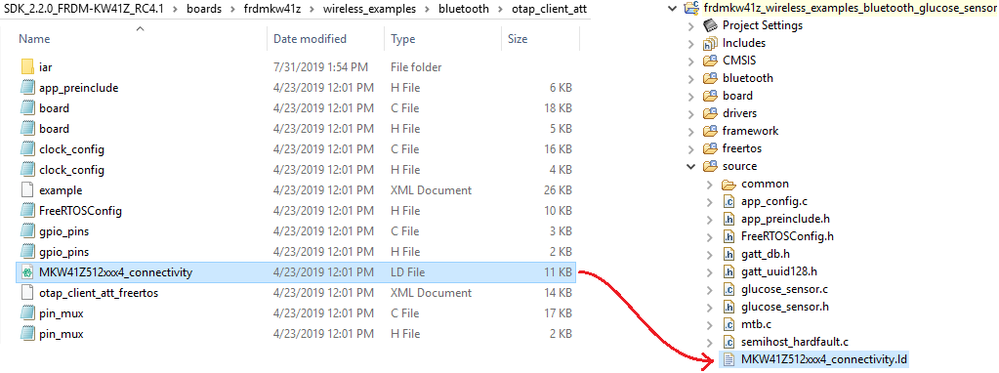Click the example XML Document icon

[x=27, y=190]
